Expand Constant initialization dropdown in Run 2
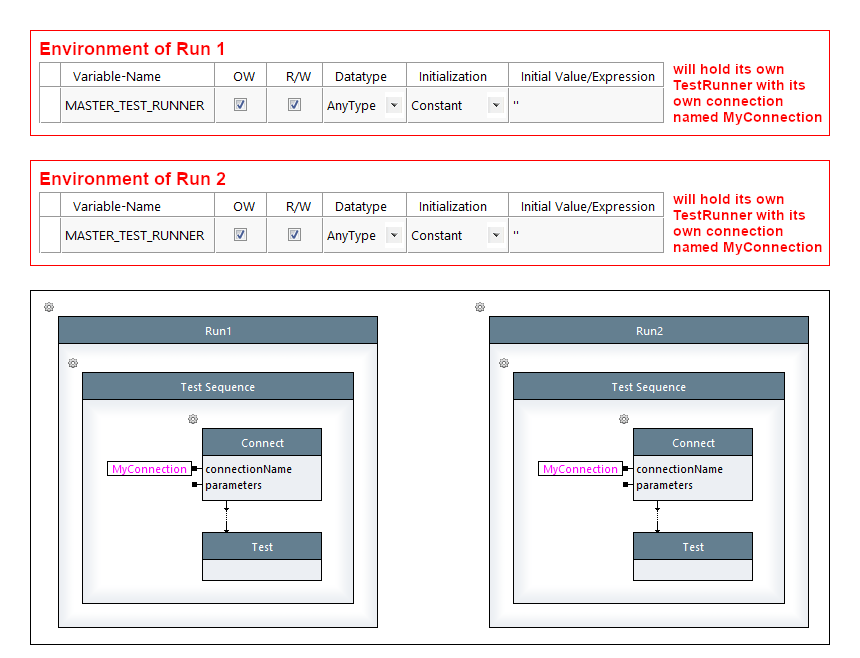This screenshot has height=658, width=860. coord(495,235)
